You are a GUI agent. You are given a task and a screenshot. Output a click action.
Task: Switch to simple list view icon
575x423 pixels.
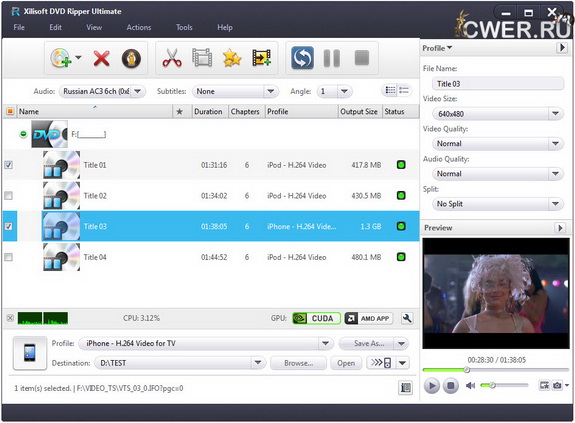pyautogui.click(x=404, y=90)
